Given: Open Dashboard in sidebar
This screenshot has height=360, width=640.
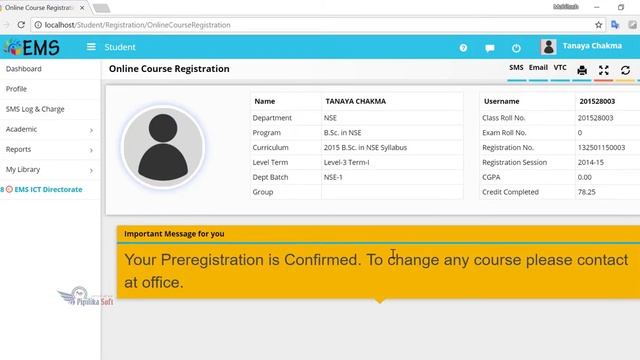Looking at the screenshot, I should pyautogui.click(x=24, y=69).
